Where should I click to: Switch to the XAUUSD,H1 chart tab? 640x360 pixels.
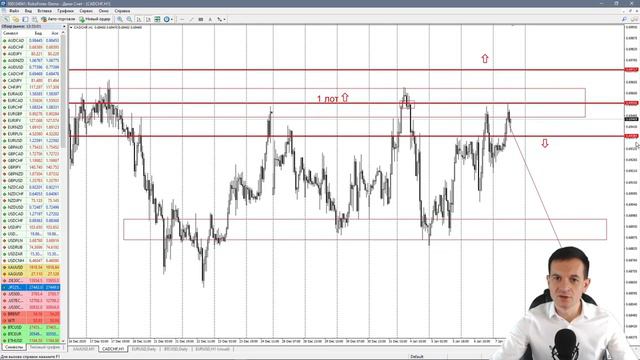coord(83,349)
